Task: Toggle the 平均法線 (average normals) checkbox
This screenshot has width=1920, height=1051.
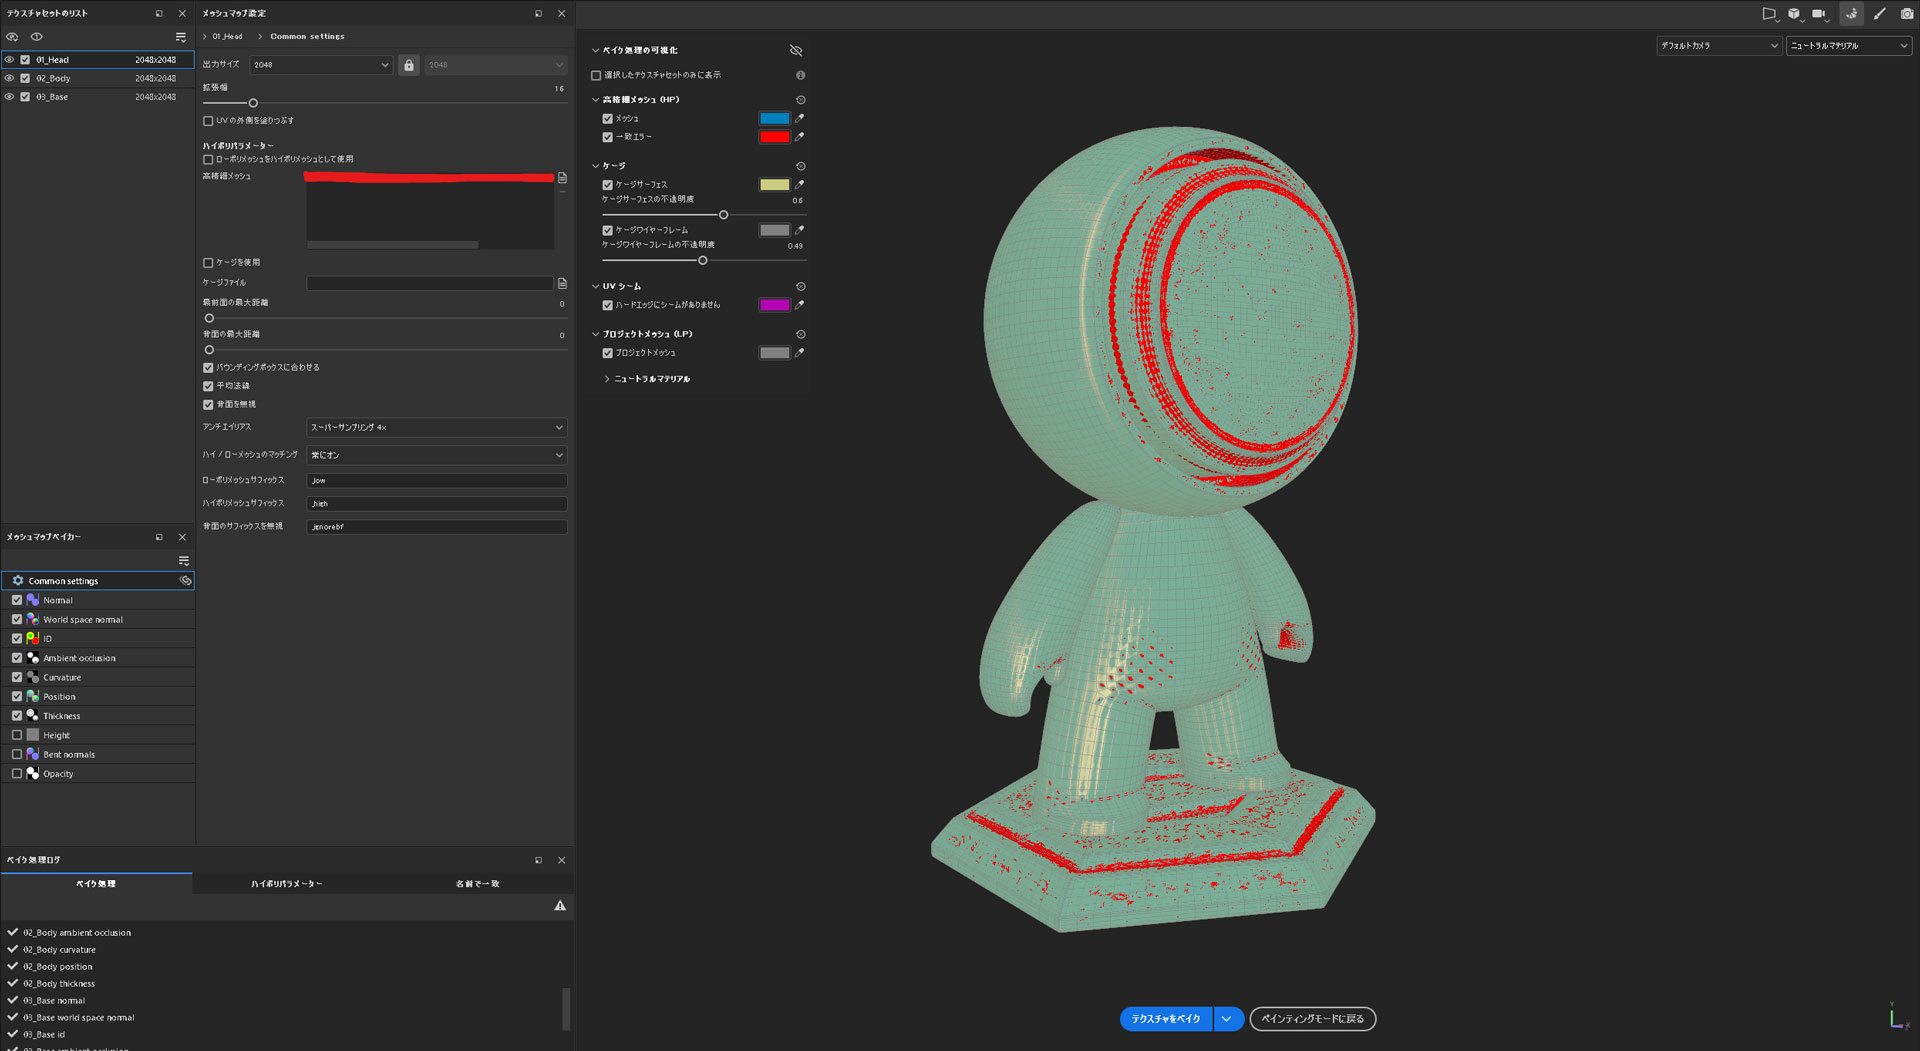Action: pyautogui.click(x=208, y=386)
